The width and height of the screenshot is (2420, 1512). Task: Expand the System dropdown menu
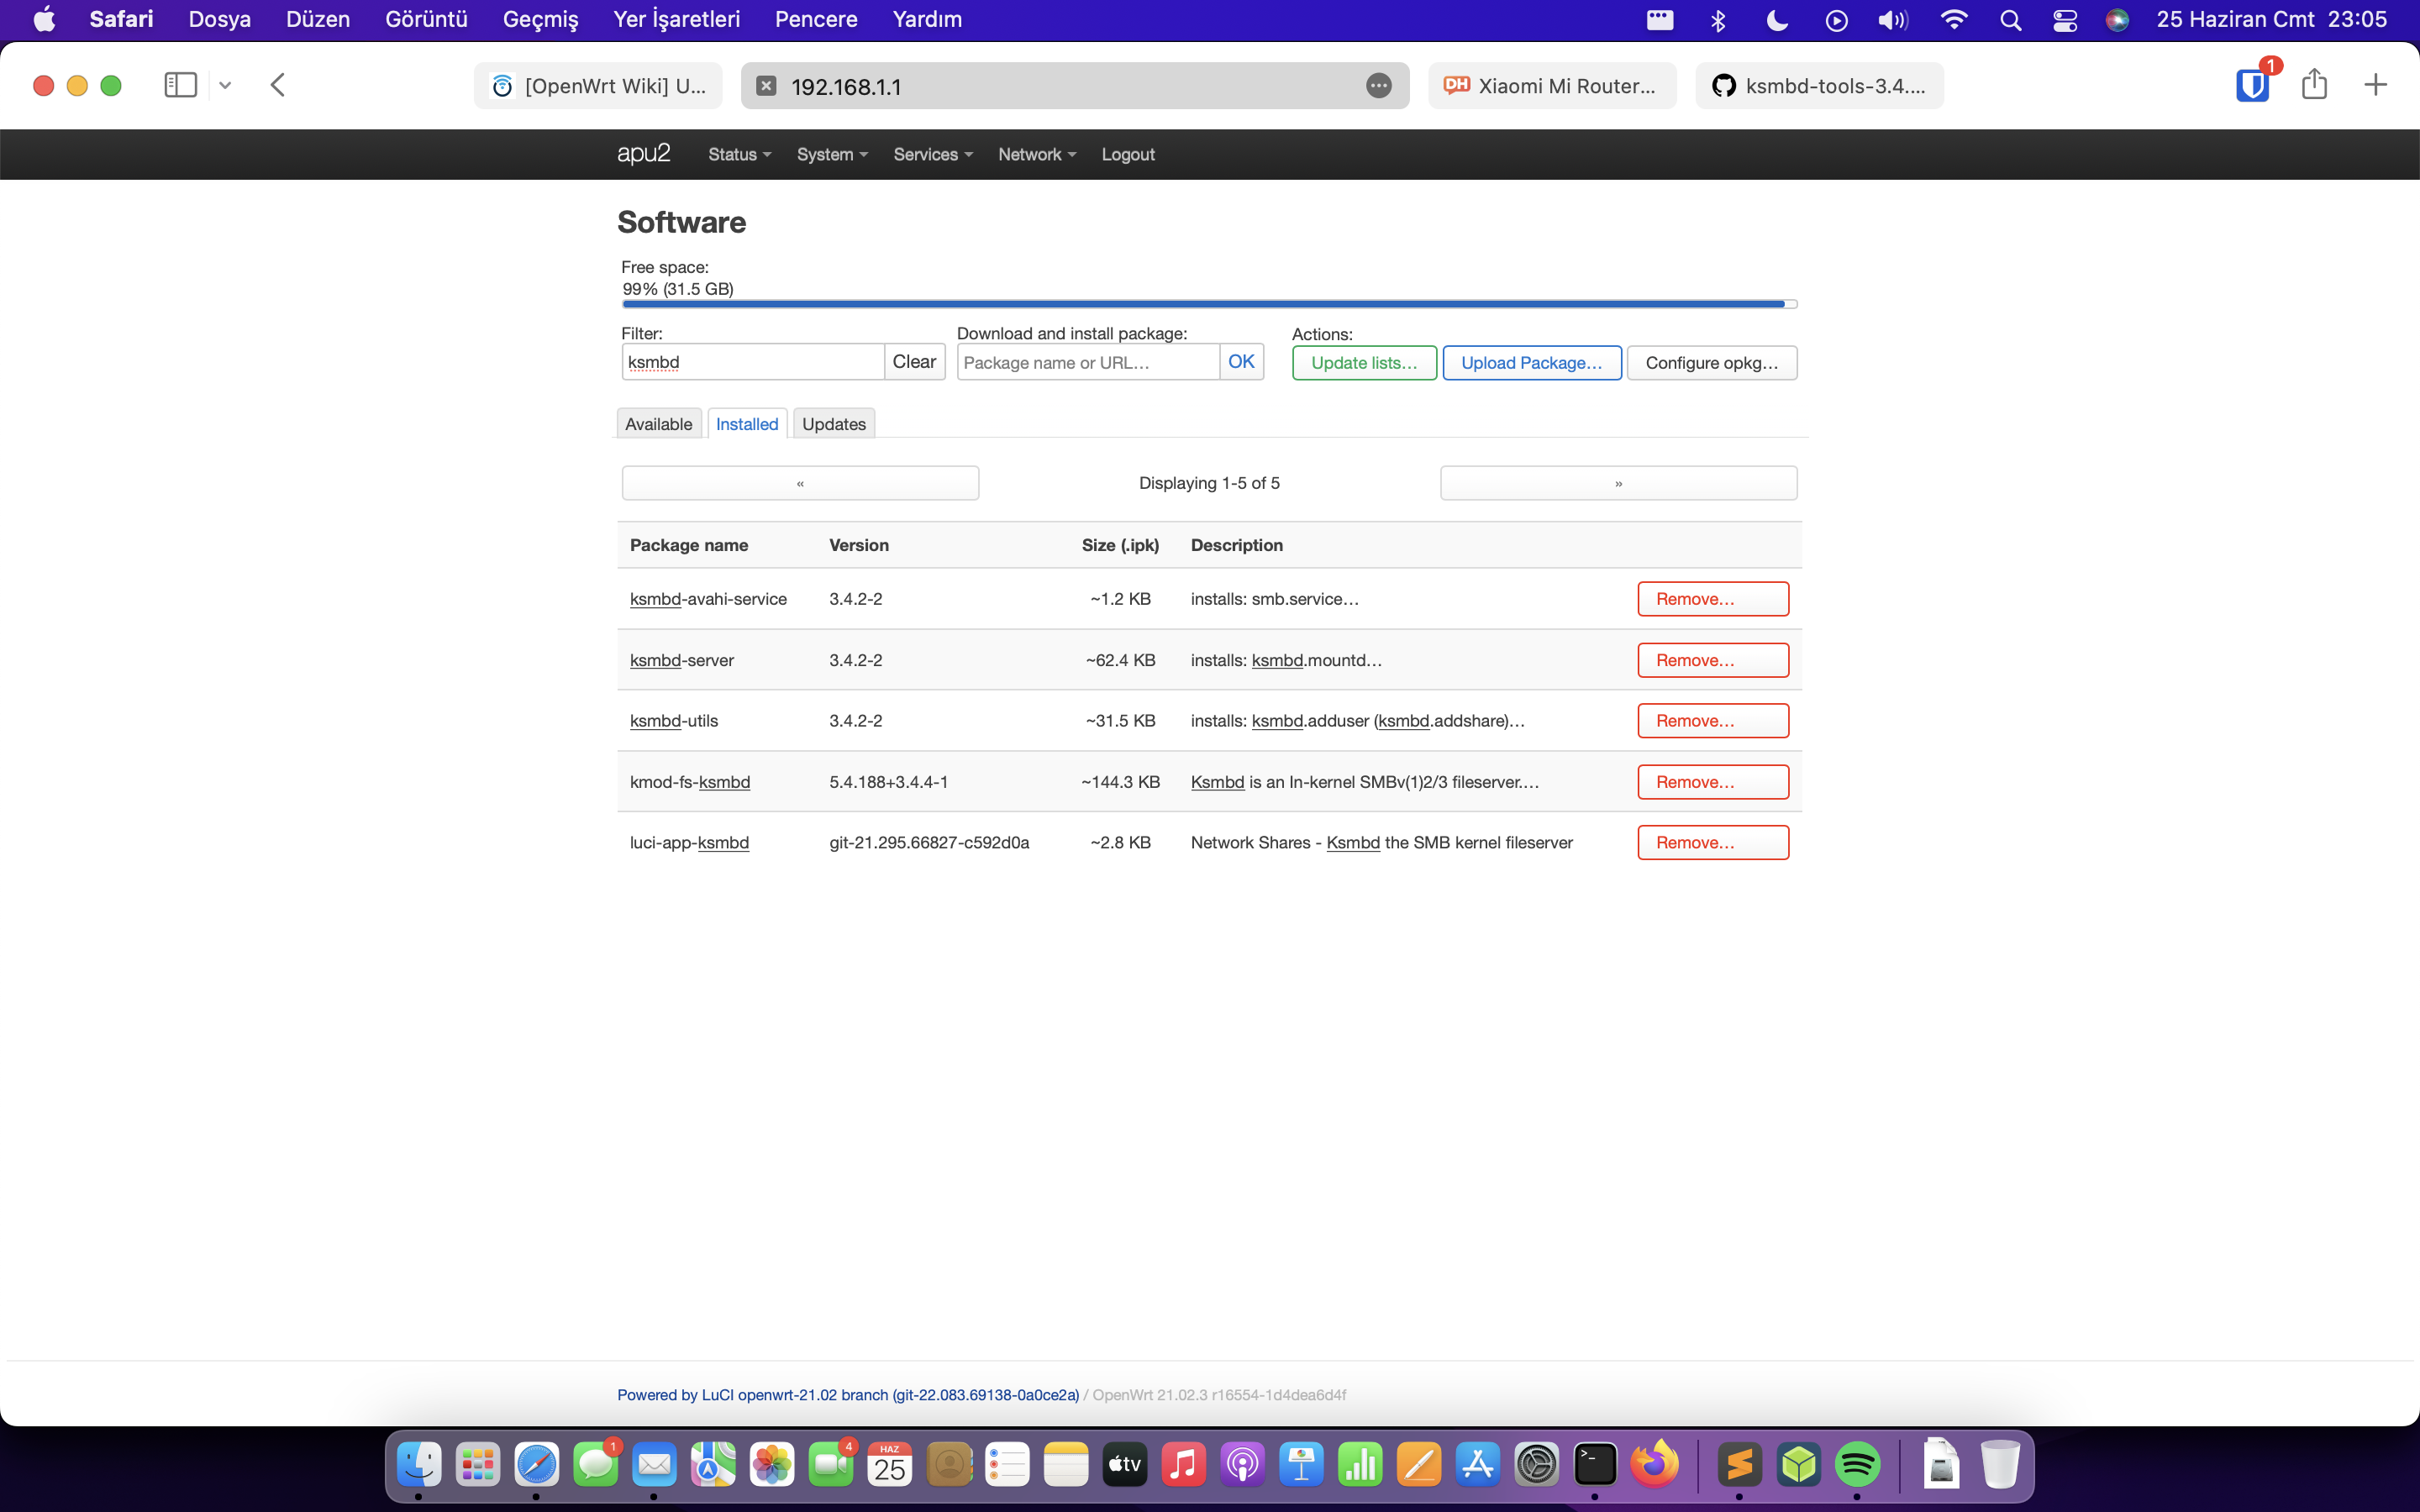(x=832, y=154)
